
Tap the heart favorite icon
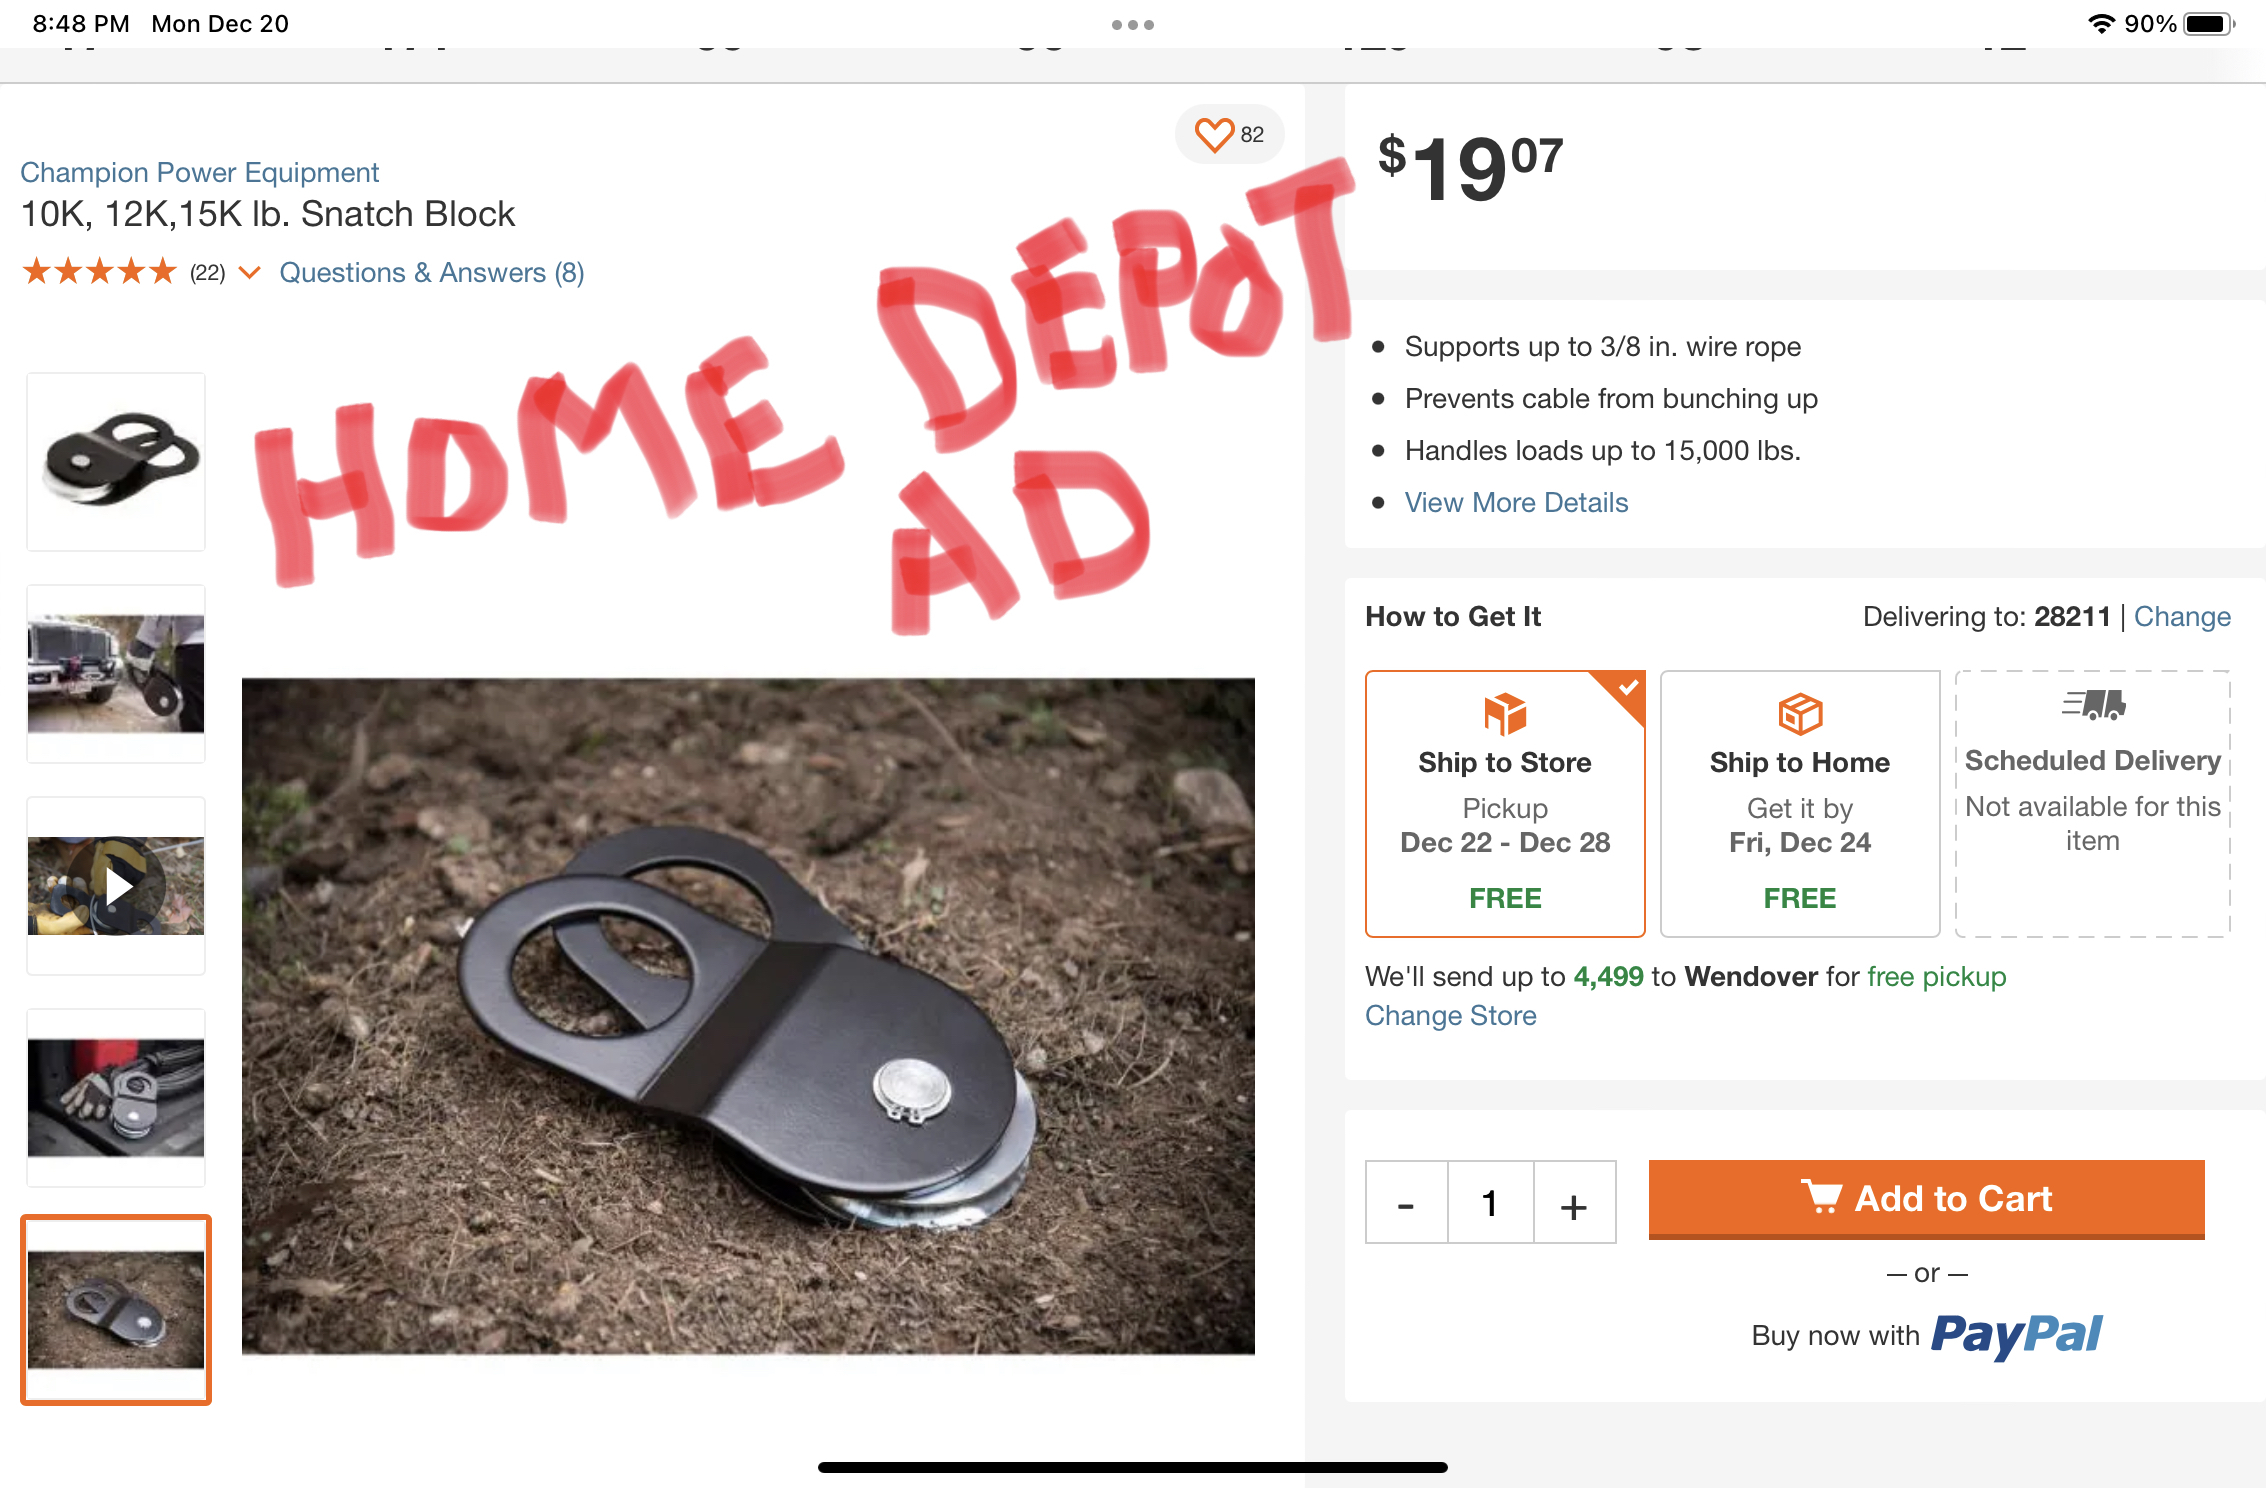coord(1214,135)
